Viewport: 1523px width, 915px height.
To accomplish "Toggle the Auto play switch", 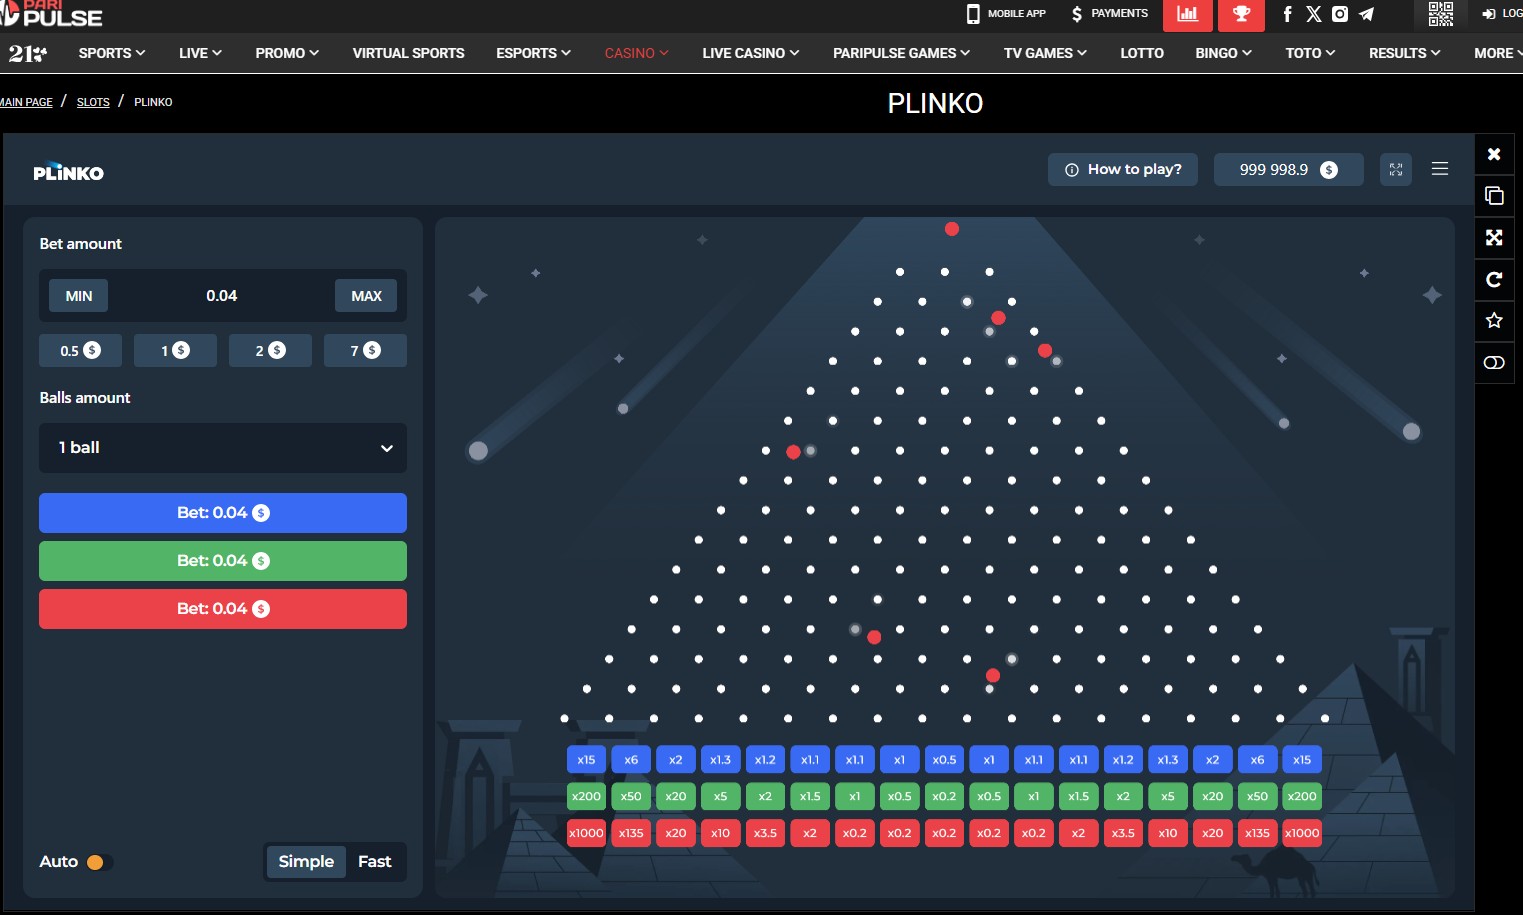I will [x=99, y=862].
